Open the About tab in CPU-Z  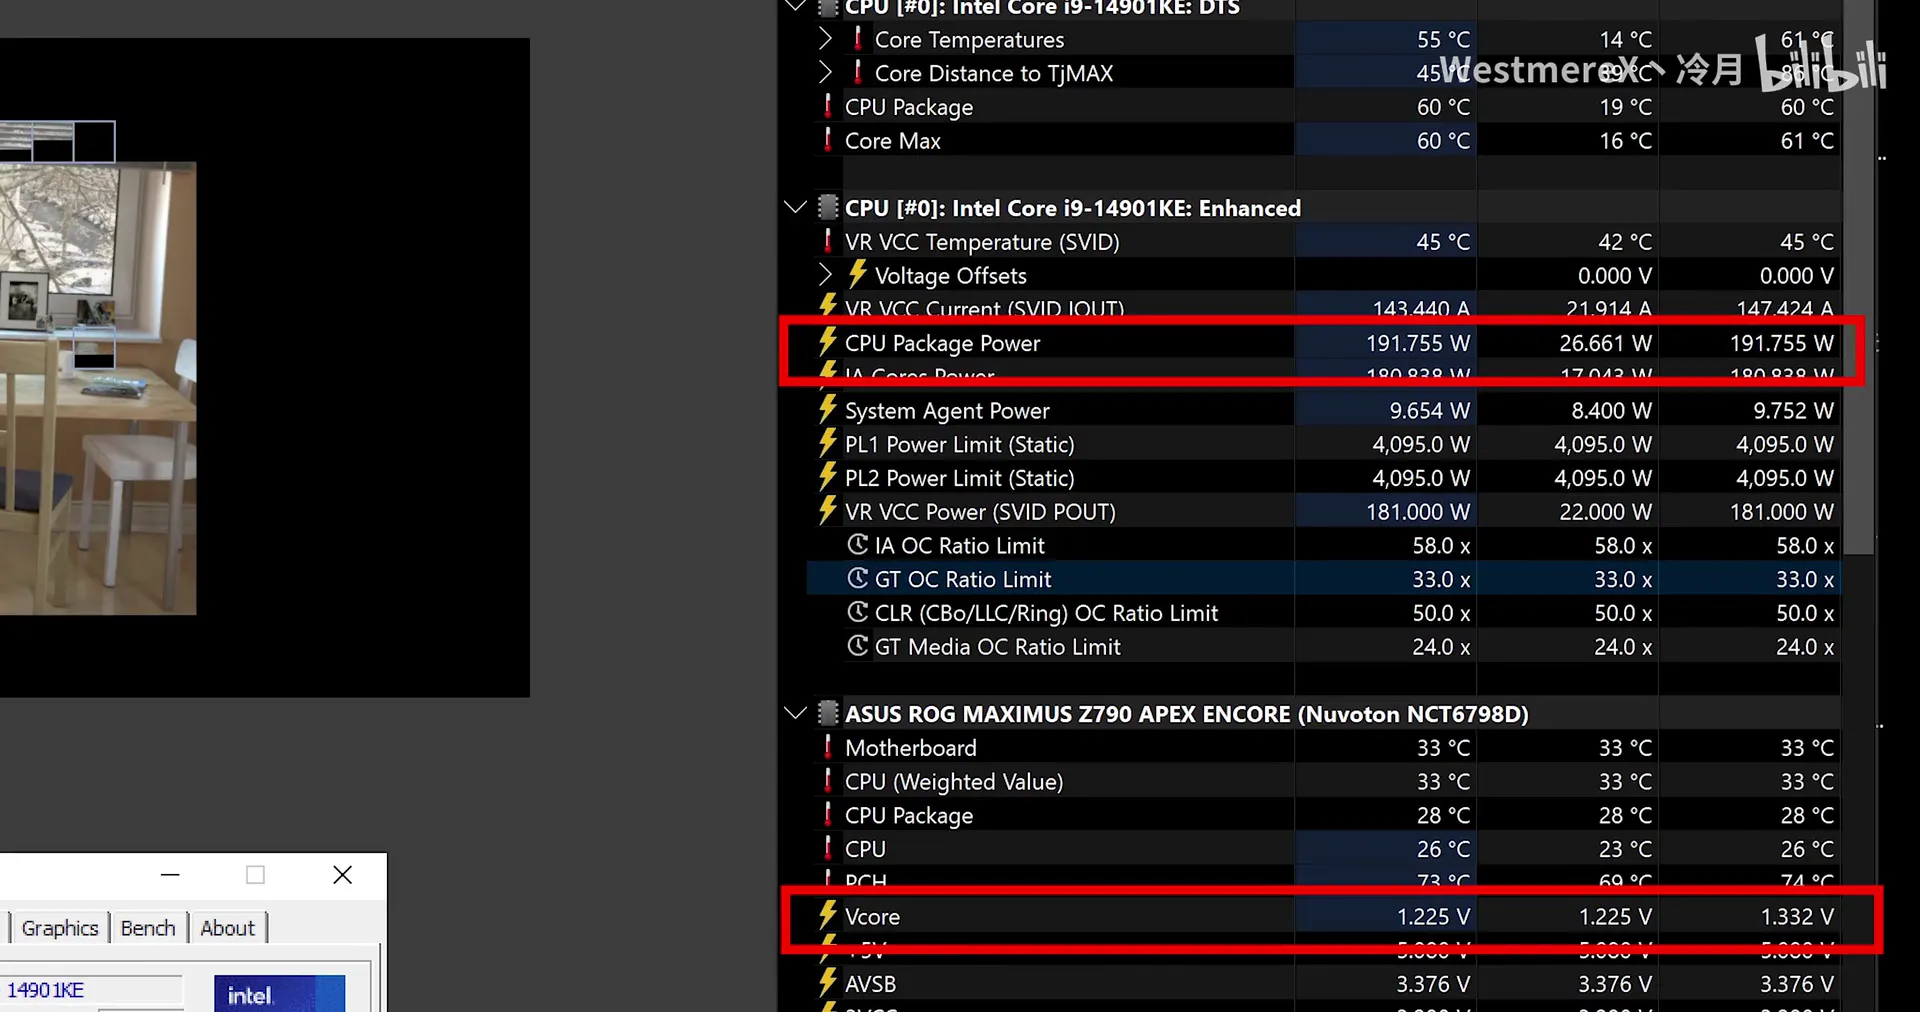[x=228, y=928]
